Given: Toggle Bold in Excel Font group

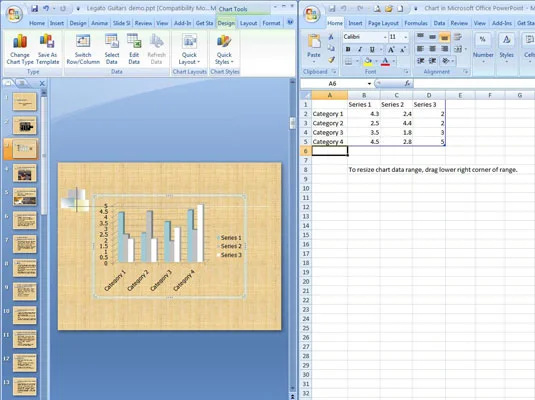Looking at the screenshot, I should click(348, 49).
